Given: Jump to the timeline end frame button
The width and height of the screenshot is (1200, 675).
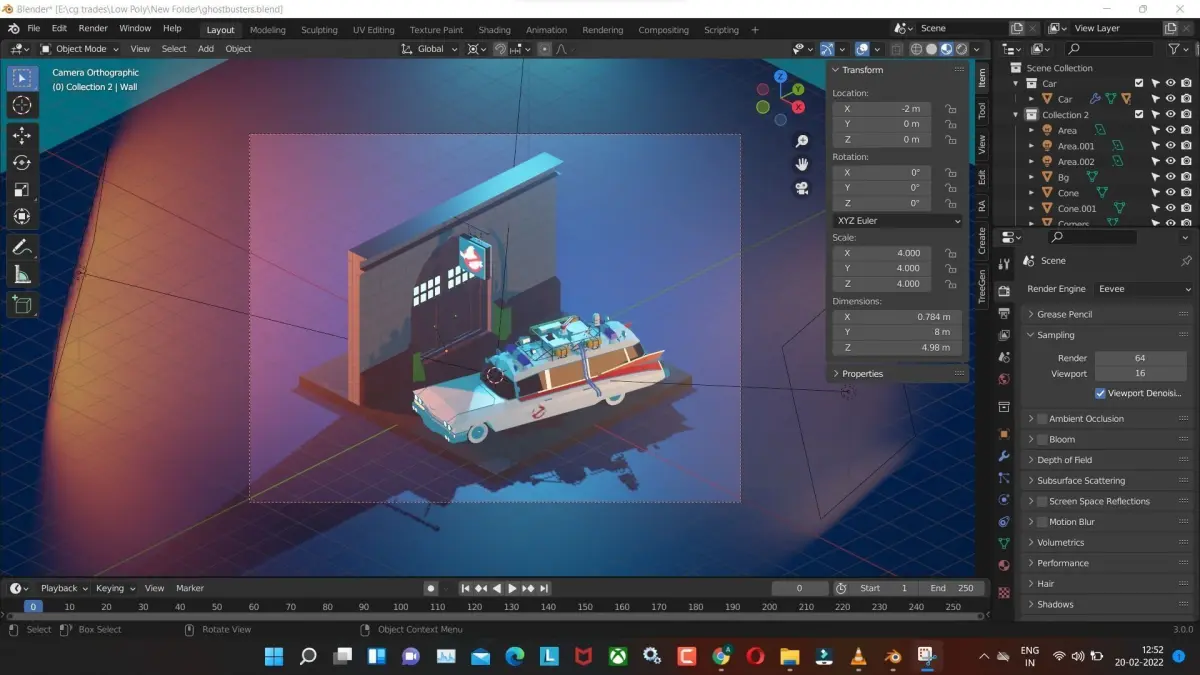Looking at the screenshot, I should (x=544, y=589).
